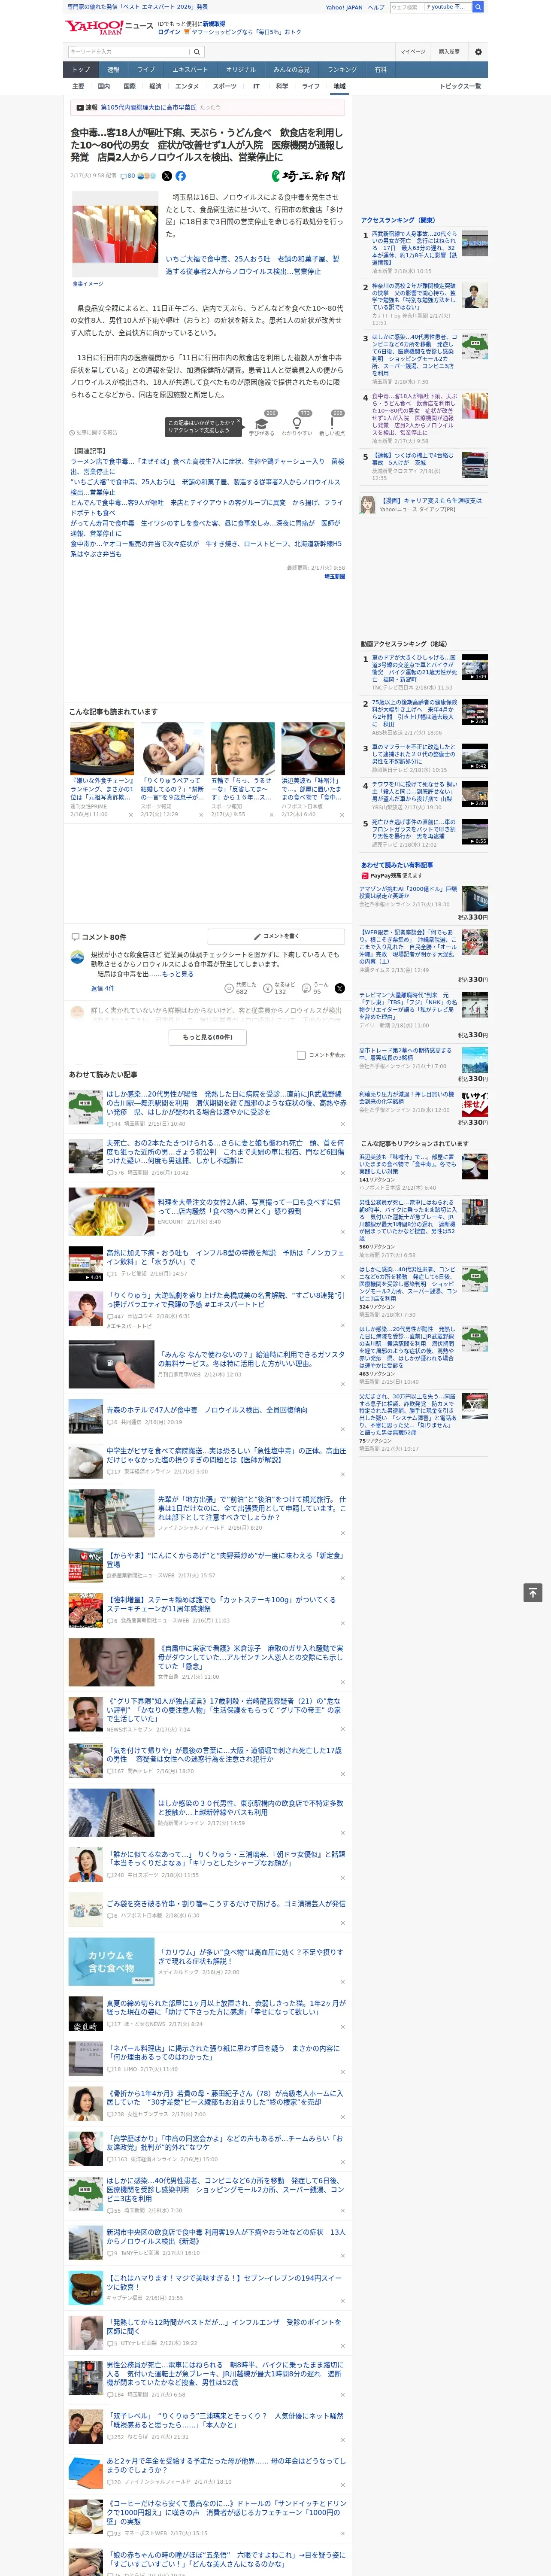Viewport: 551px width, 2576px height.
Task: Click the search magnifier button beside keyword field
Action: tap(197, 52)
